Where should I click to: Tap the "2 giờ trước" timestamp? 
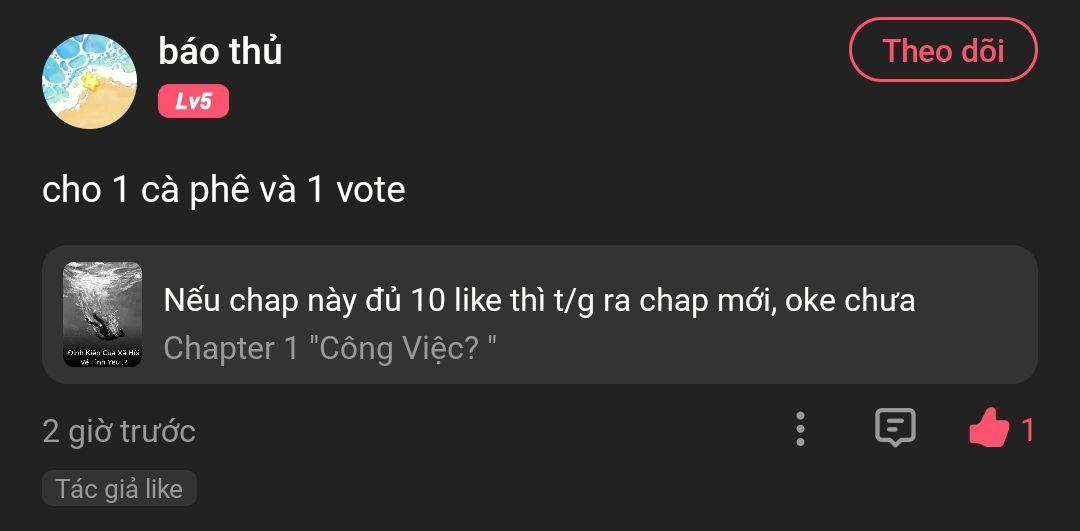[x=118, y=431]
